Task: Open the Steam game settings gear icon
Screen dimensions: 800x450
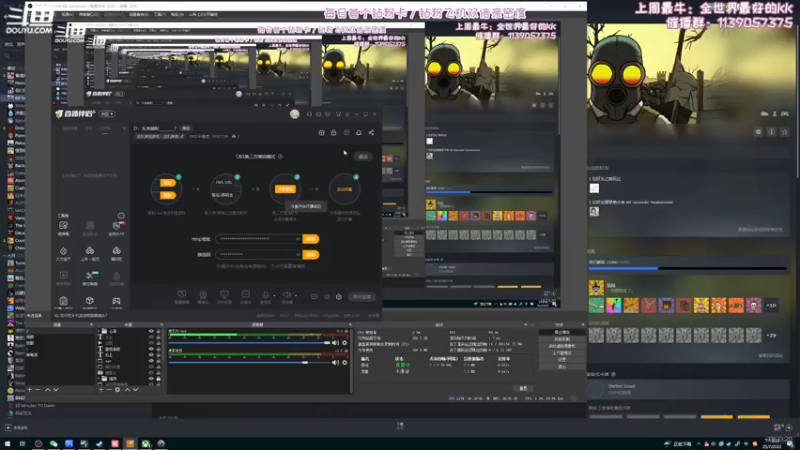Action: click(759, 132)
